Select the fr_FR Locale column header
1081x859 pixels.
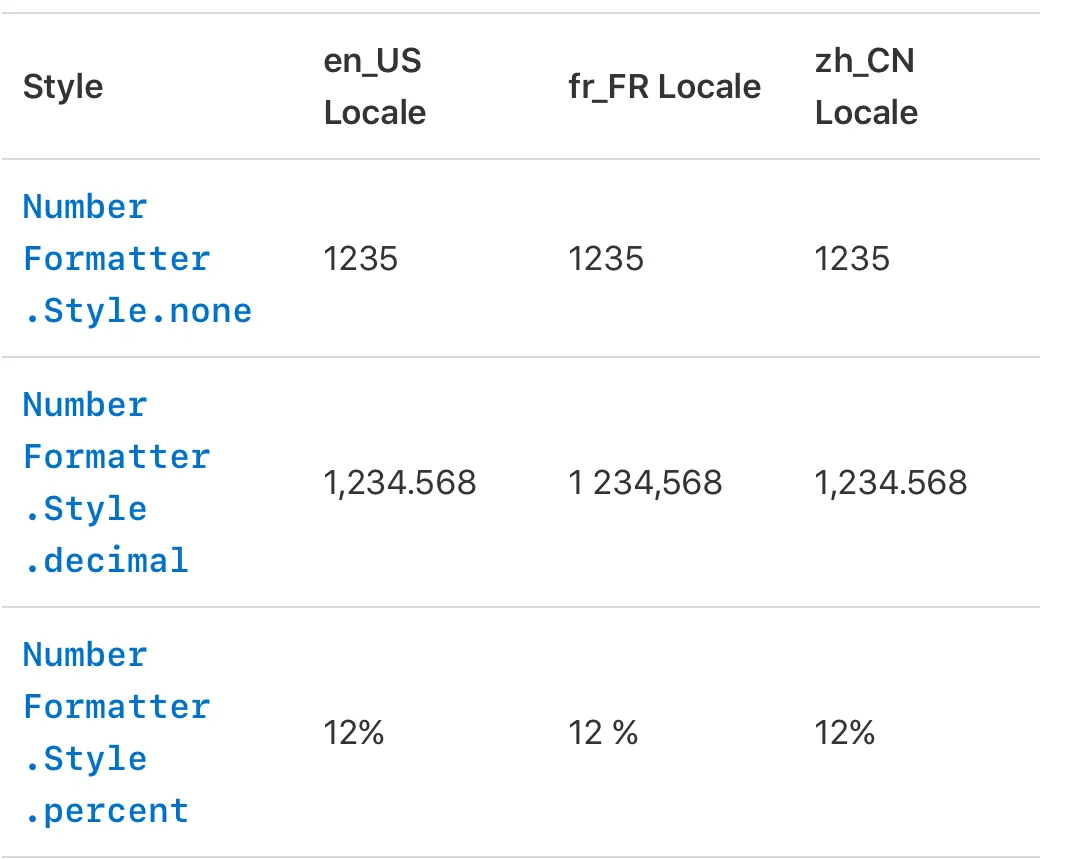pos(665,87)
